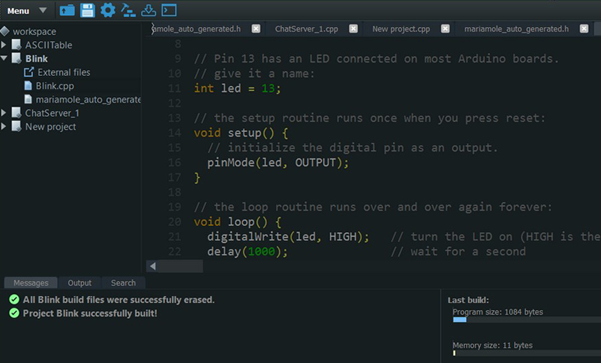Viewport: 601px width, 363px height.
Task: Click the upload program to board icon
Action: pyautogui.click(x=148, y=10)
